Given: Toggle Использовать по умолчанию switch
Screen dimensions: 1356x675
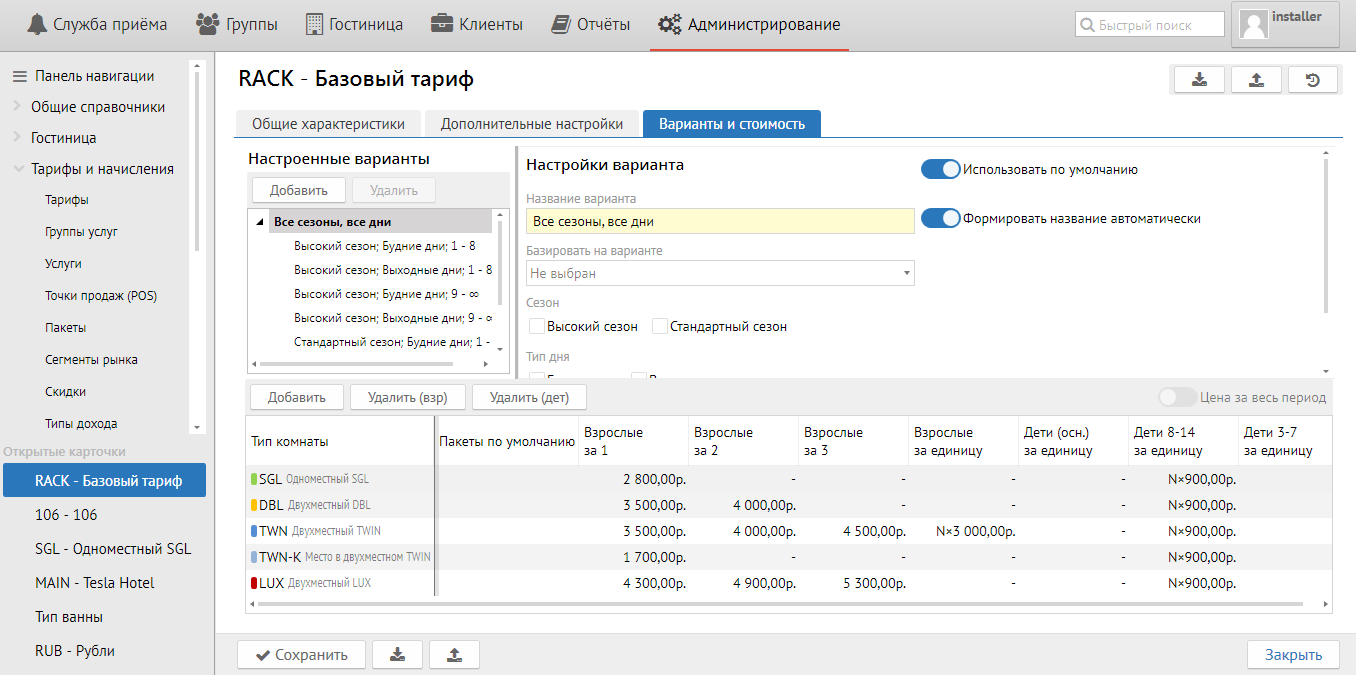Looking at the screenshot, I should pyautogui.click(x=940, y=170).
